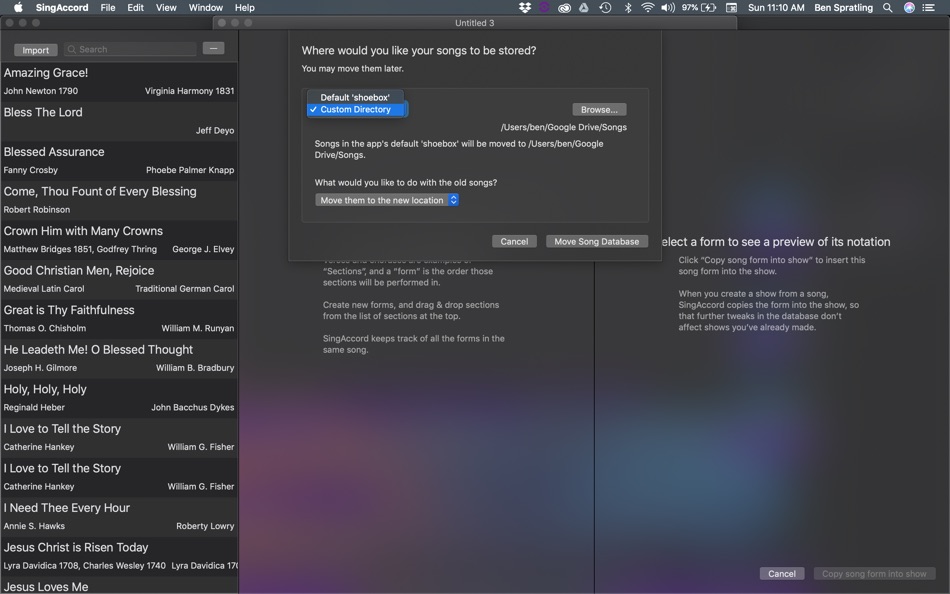The height and width of the screenshot is (594, 950).
Task: Open the Apple menu
Action: pos(18,7)
